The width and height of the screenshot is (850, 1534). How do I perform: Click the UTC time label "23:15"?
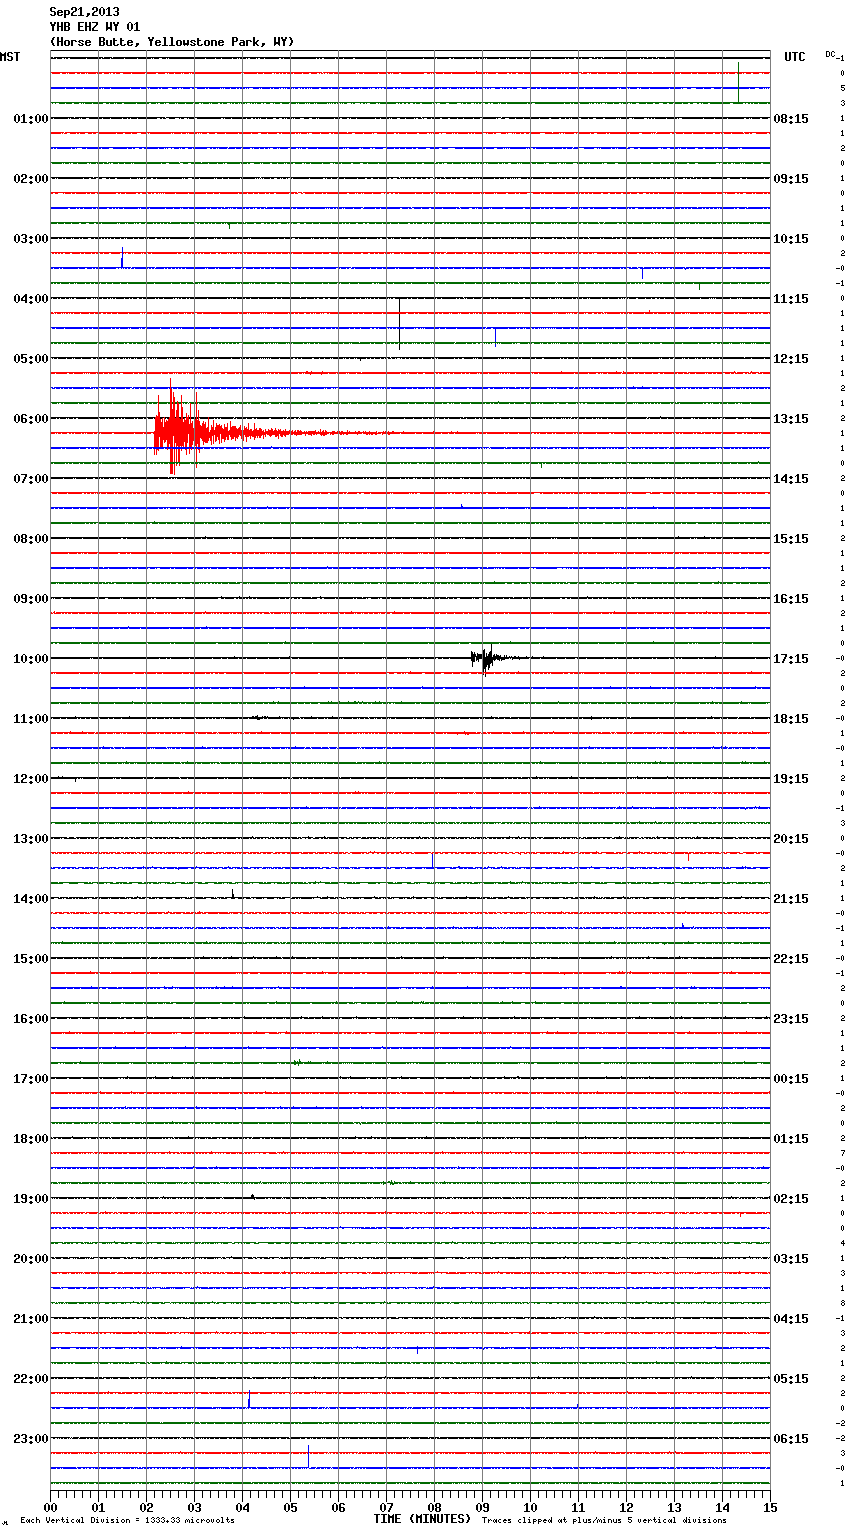click(x=791, y=1019)
